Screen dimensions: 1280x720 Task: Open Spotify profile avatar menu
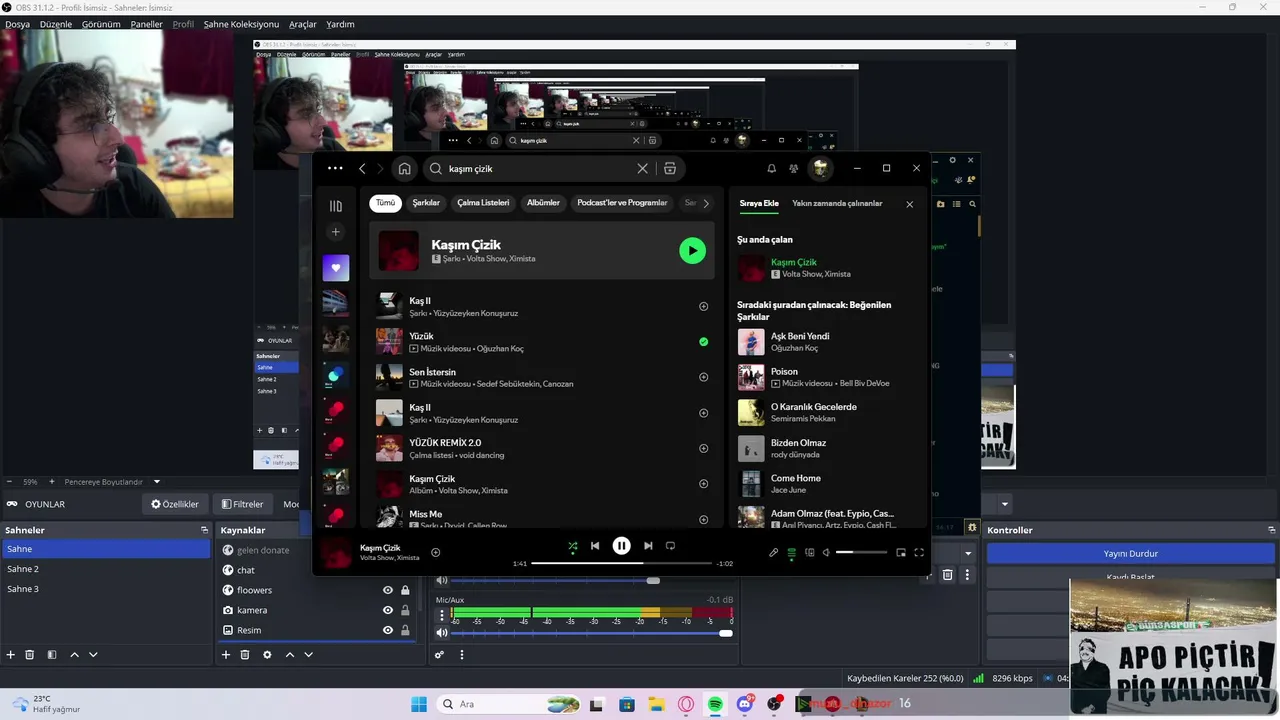click(x=821, y=168)
